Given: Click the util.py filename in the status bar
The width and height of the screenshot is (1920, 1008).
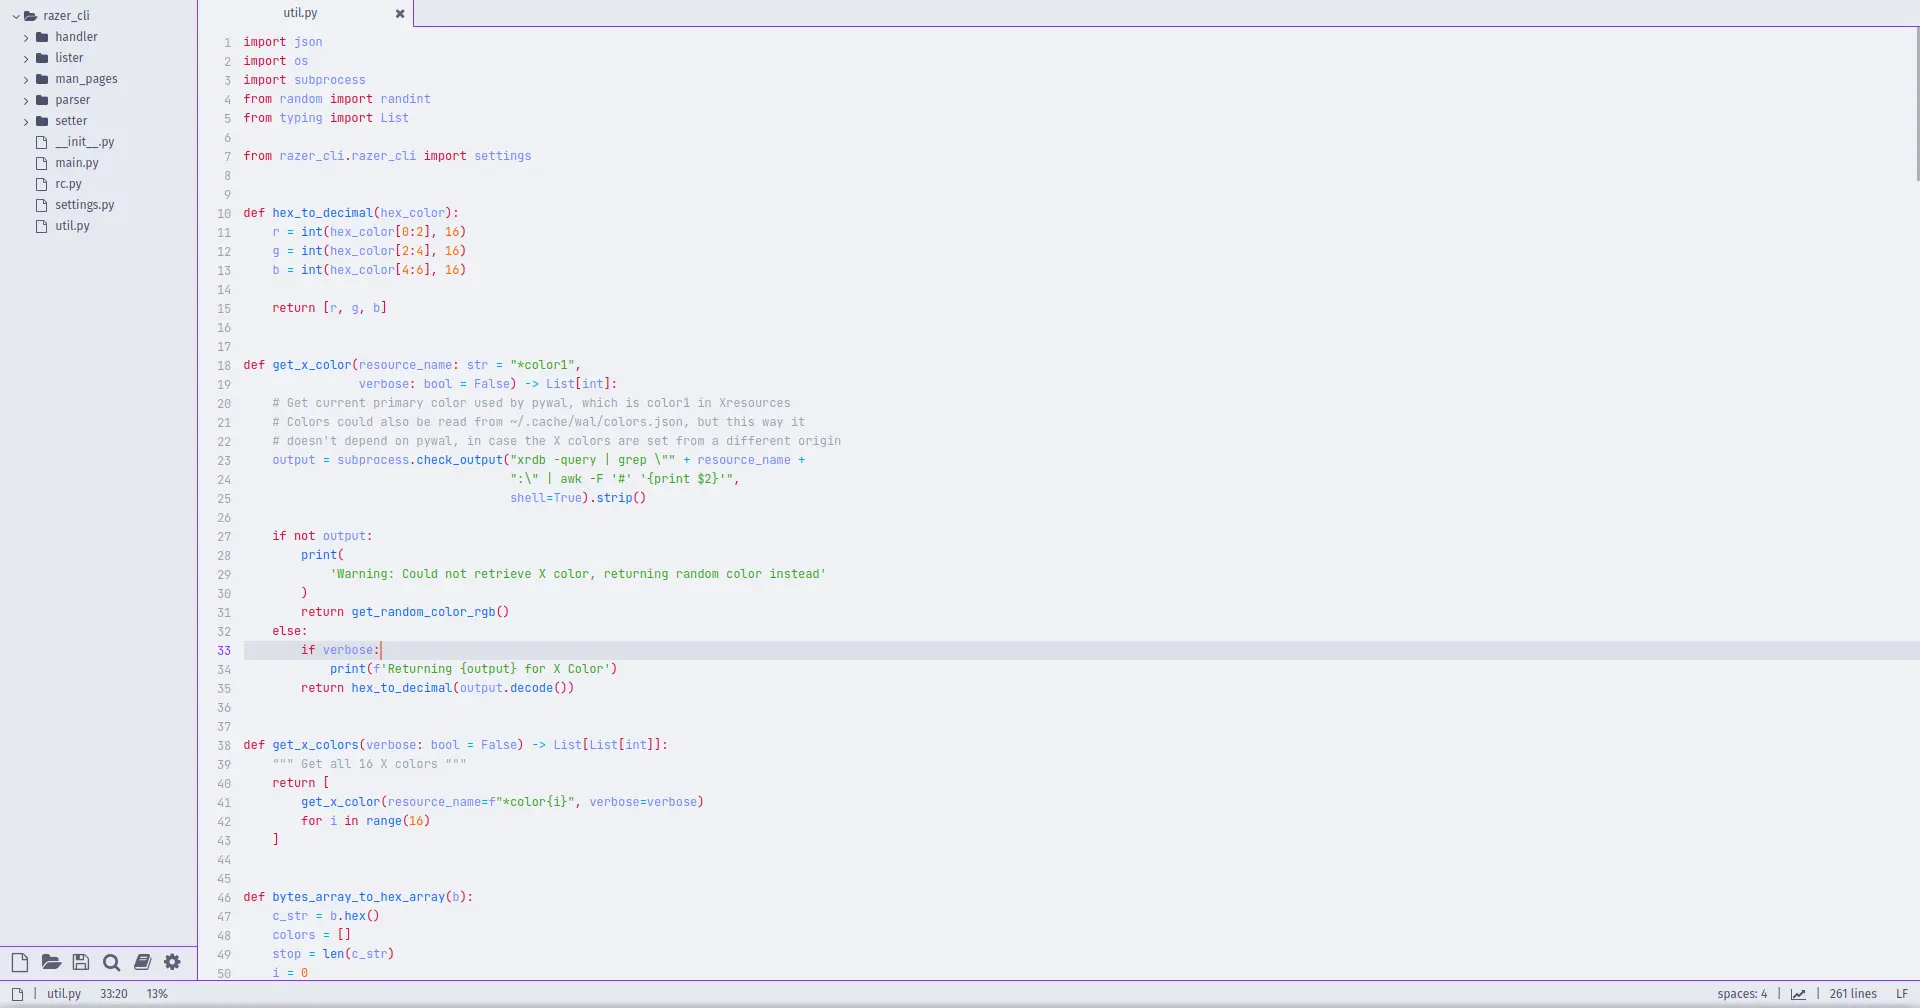Looking at the screenshot, I should pyautogui.click(x=64, y=994).
